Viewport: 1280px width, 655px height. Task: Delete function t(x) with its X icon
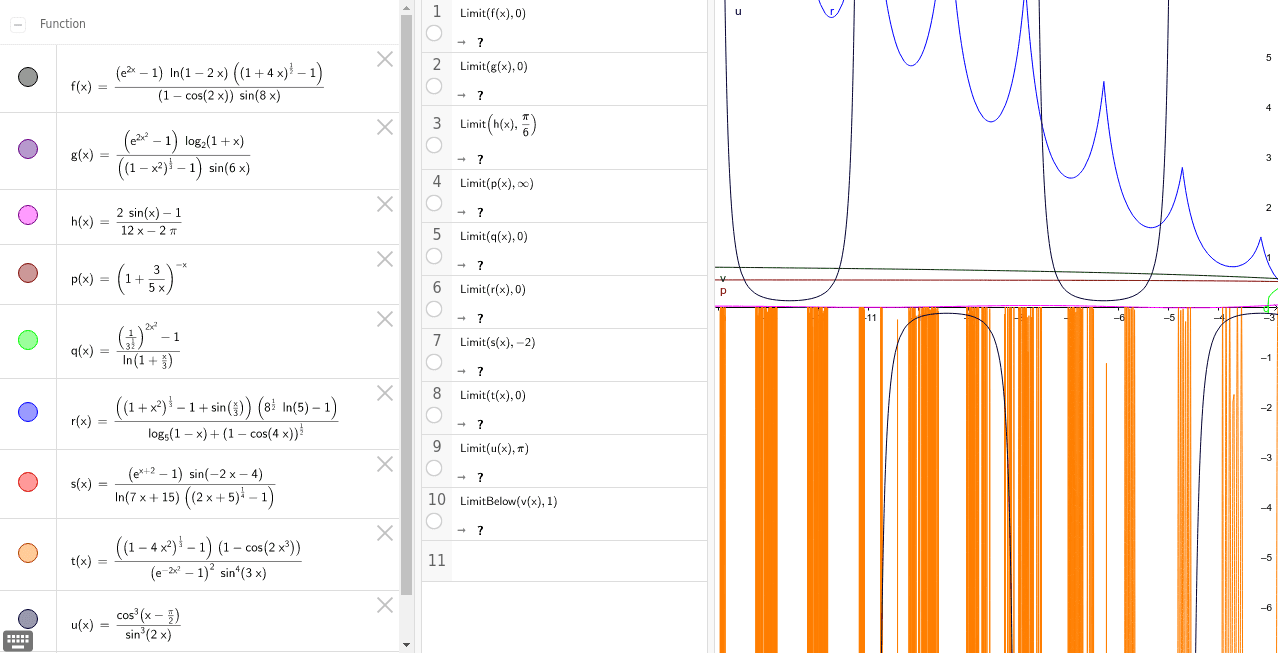pos(385,533)
